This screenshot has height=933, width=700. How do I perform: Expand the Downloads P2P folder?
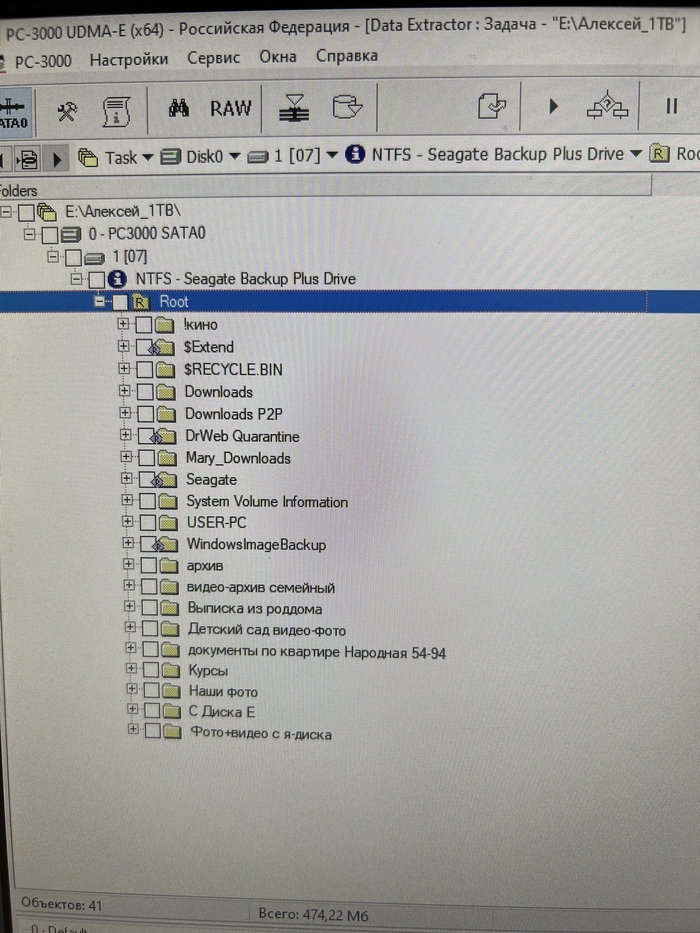124,413
